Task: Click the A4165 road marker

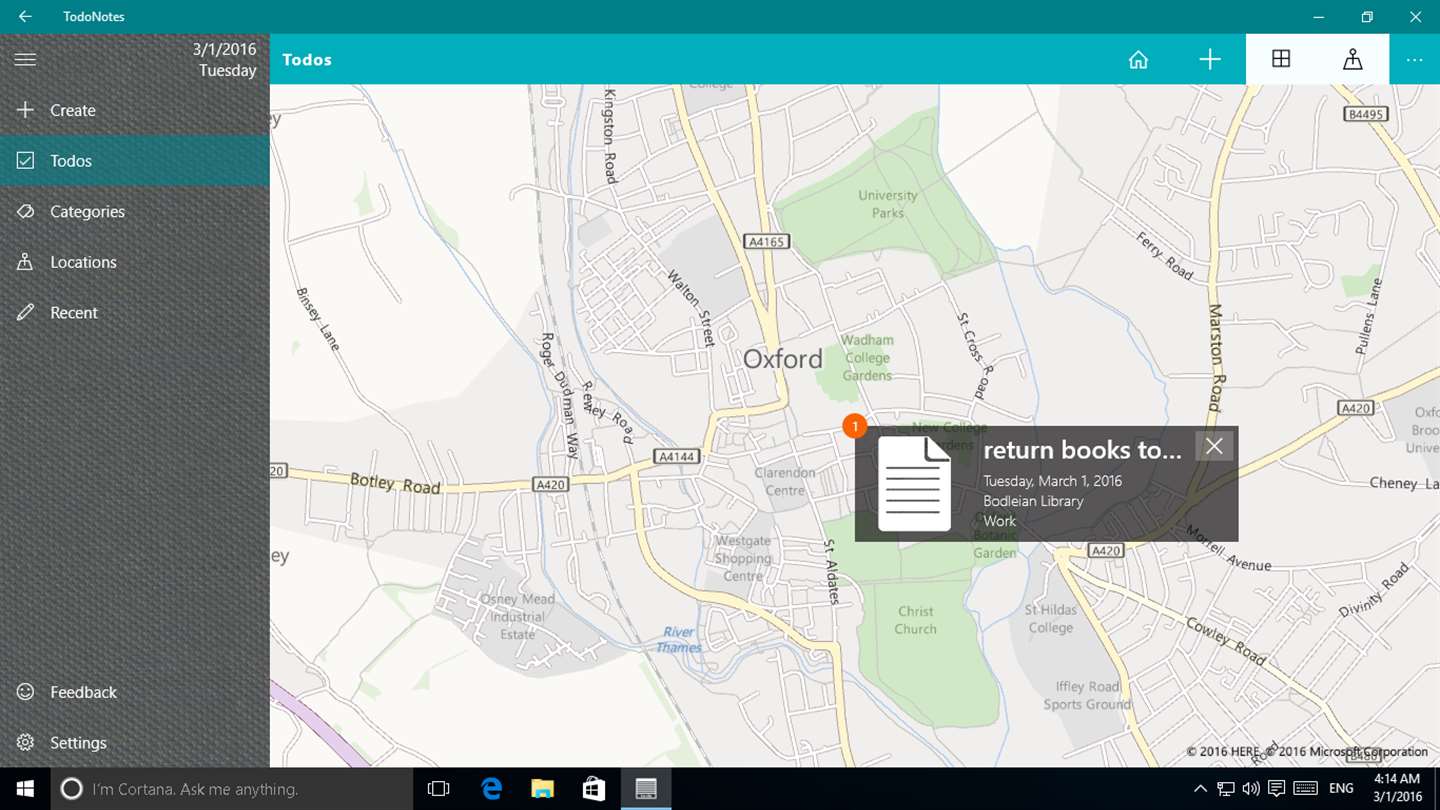Action: tap(767, 241)
